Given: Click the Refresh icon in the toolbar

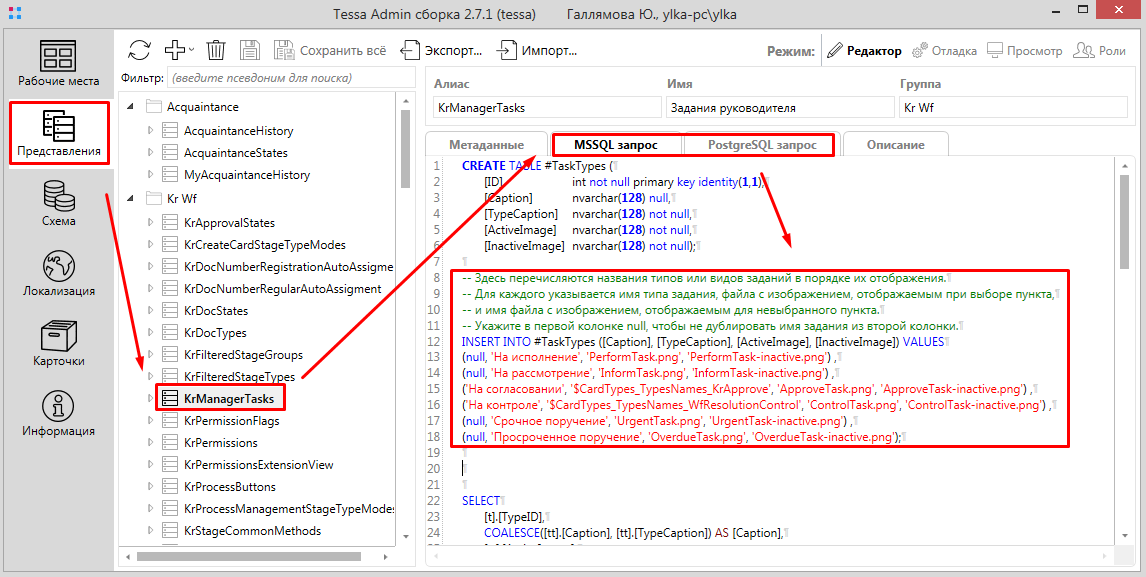Looking at the screenshot, I should point(139,50).
